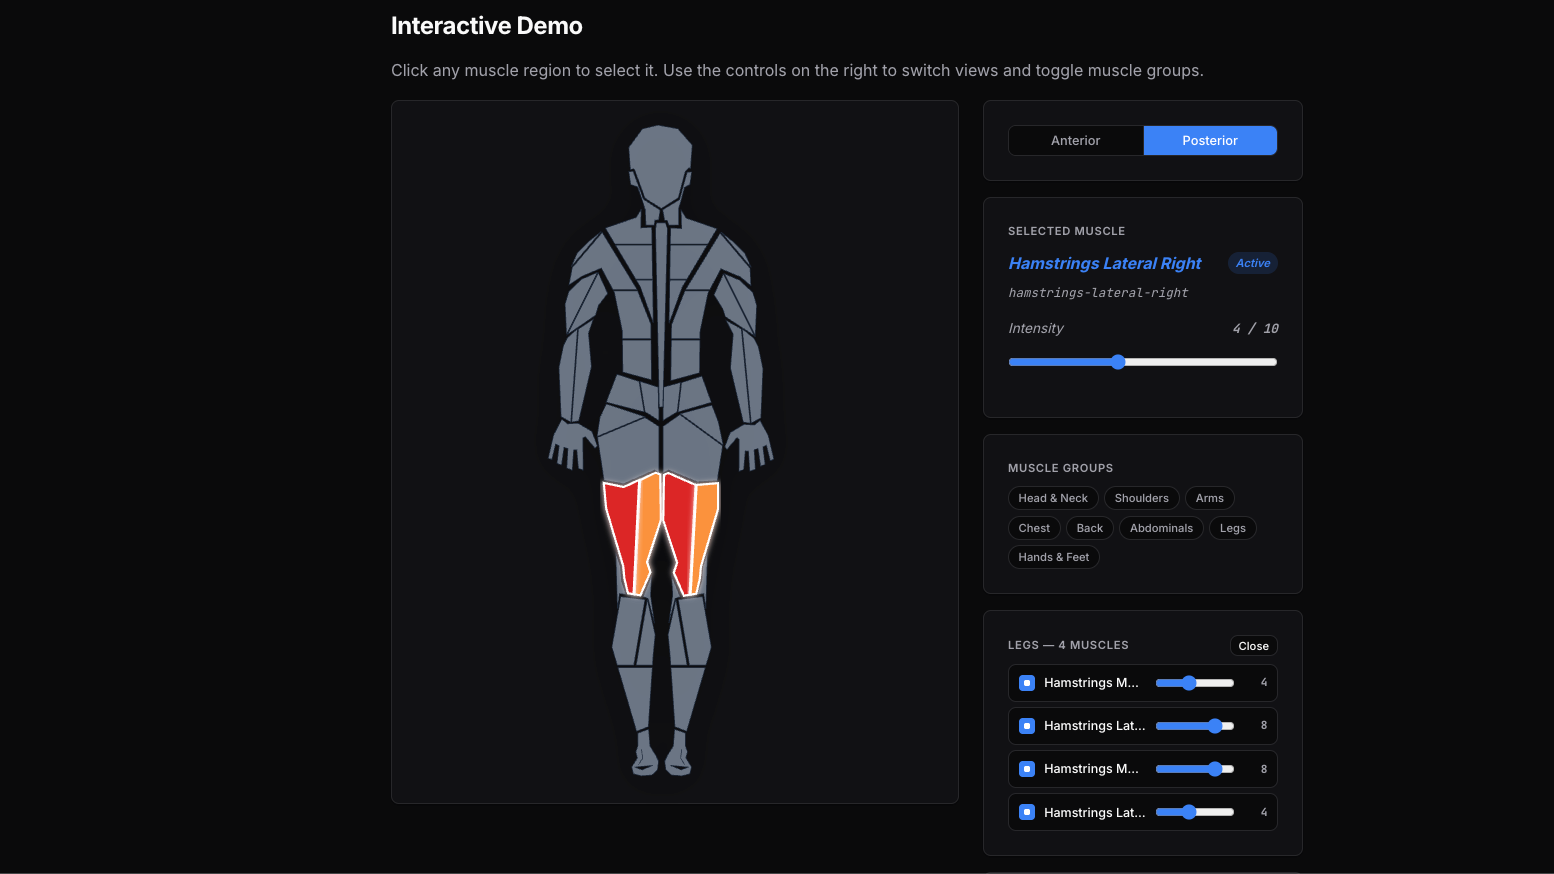Image resolution: width=1554 pixels, height=874 pixels.
Task: Disable the first Hamstrings Lateral checkbox
Action: pos(1026,726)
